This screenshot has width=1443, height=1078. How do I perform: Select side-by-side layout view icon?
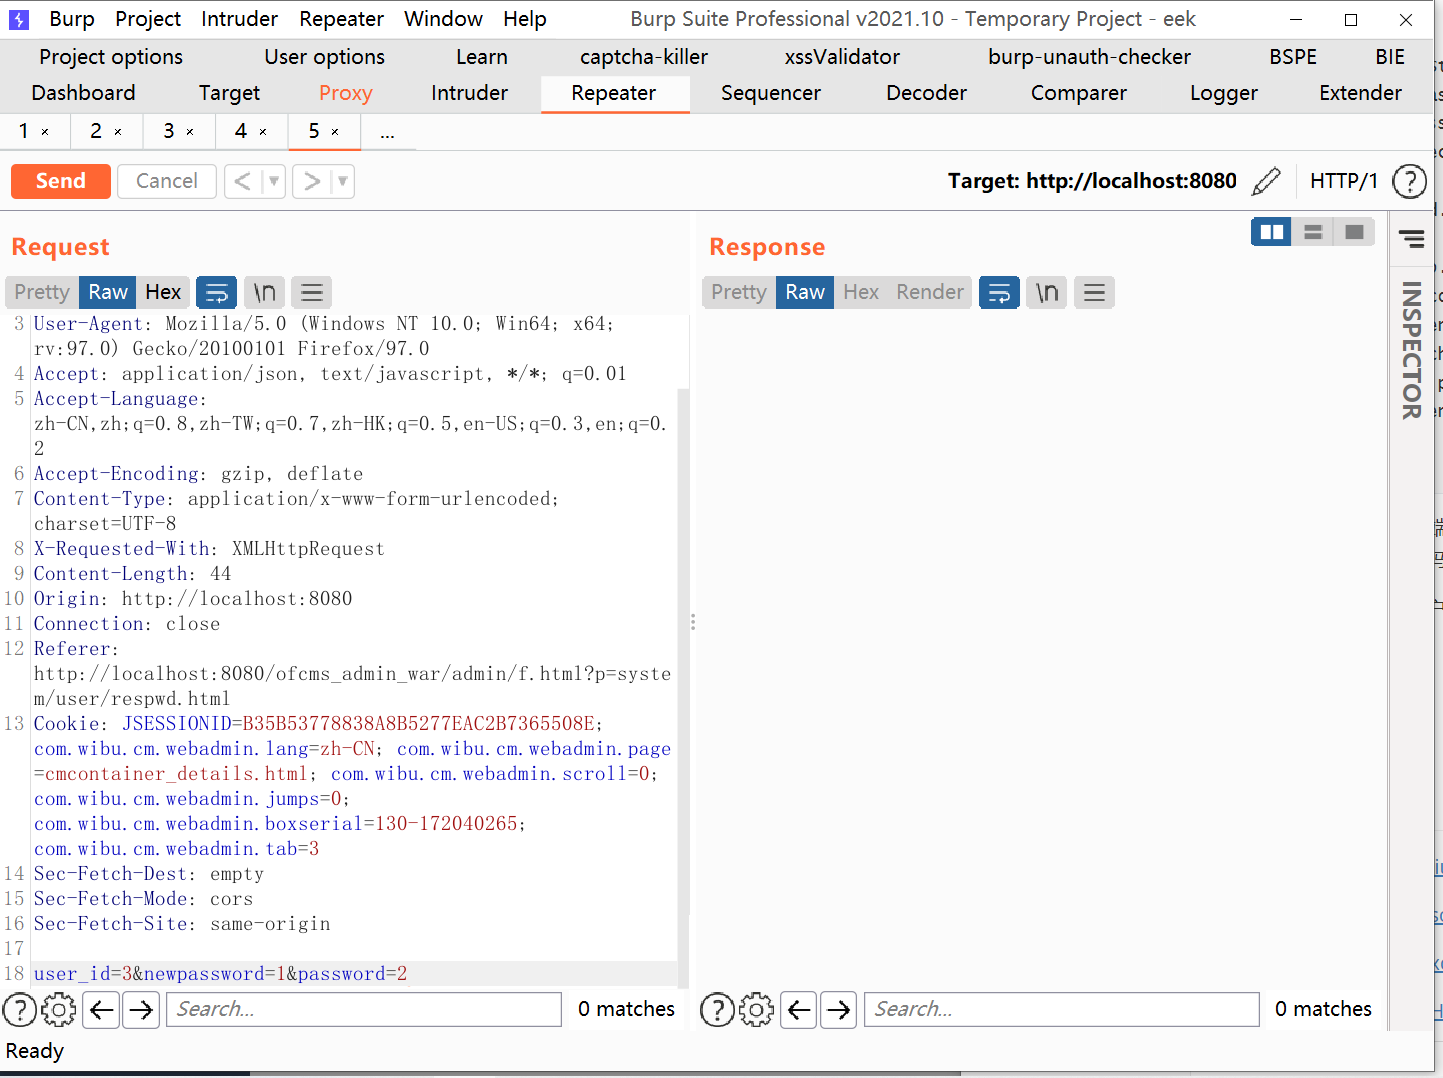tap(1271, 232)
